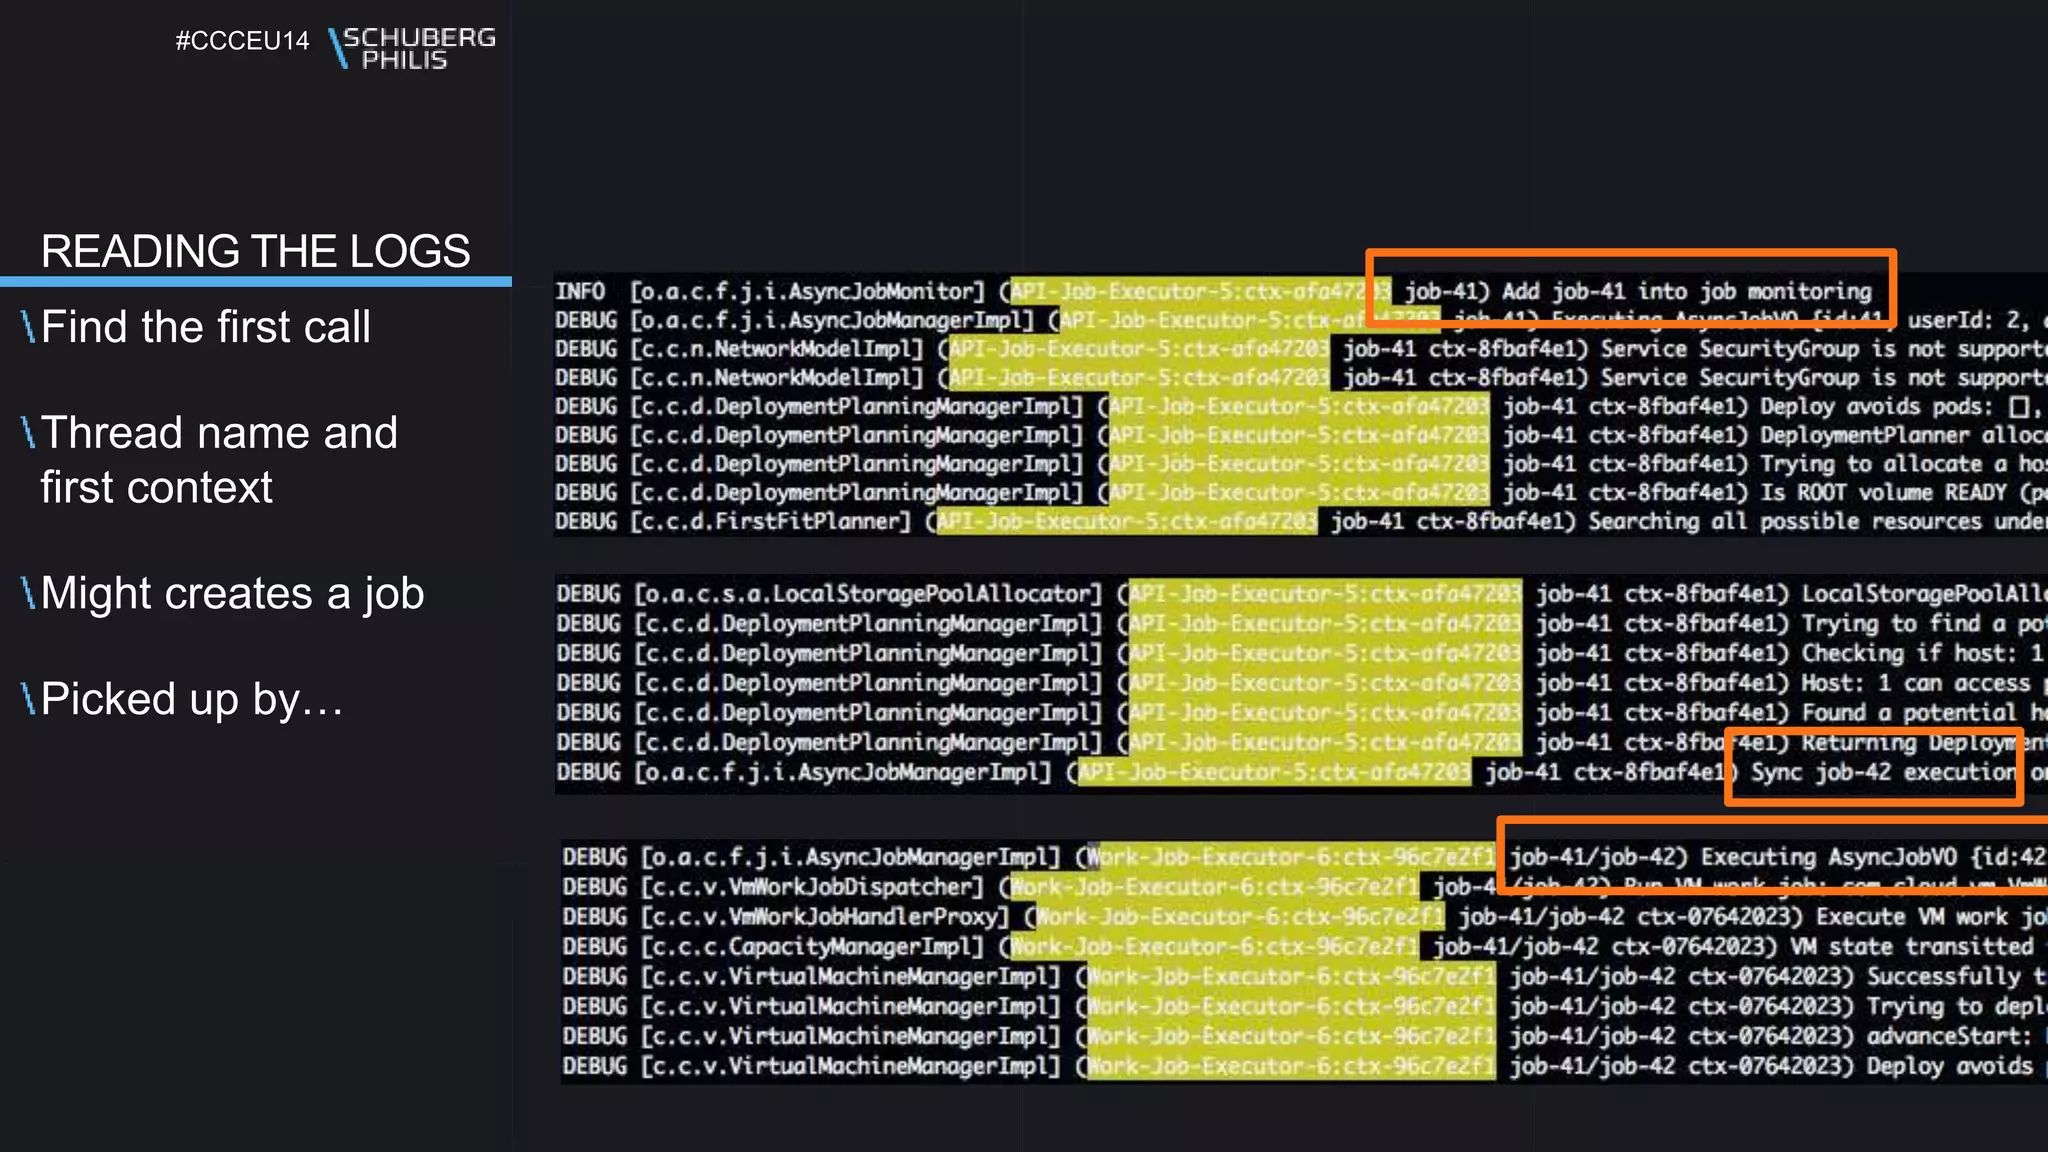Select the 'Sync job-42 execution' log line
Viewport: 2048px width, 1152px height.
1302,773
